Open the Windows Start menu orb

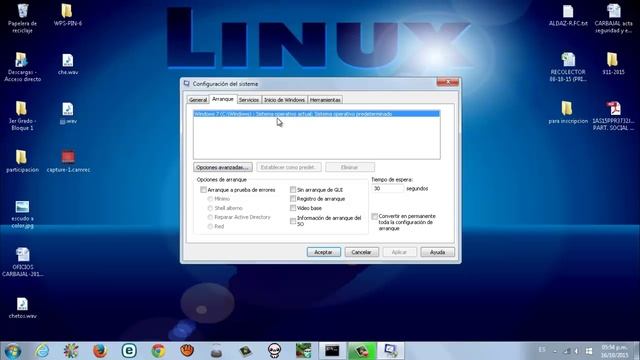(x=13, y=351)
